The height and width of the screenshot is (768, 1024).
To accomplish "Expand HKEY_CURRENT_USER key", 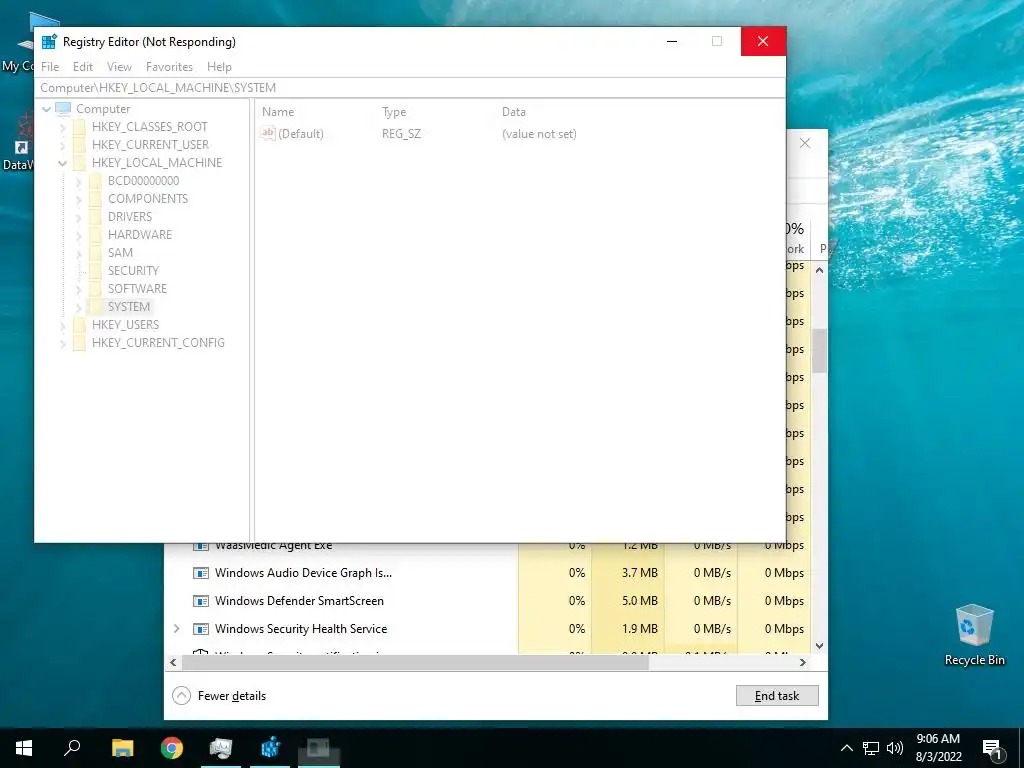I will tap(63, 145).
